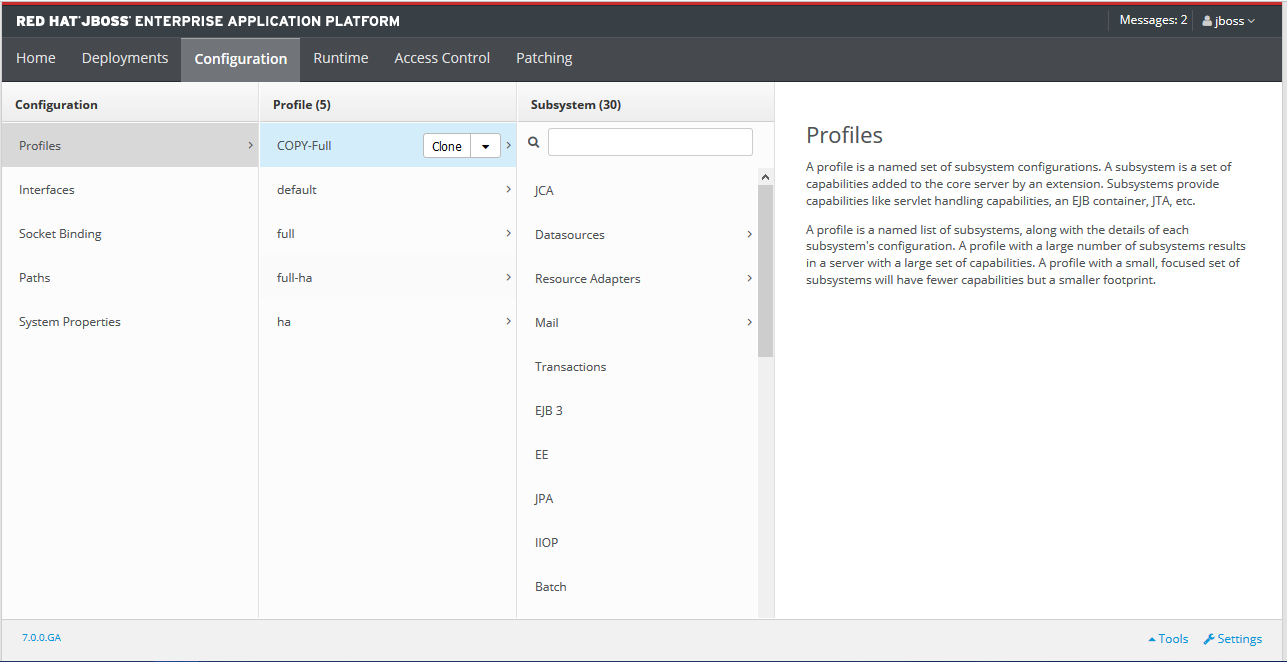1287x662 pixels.
Task: Select the IIOP subsystem
Action: tap(637, 542)
